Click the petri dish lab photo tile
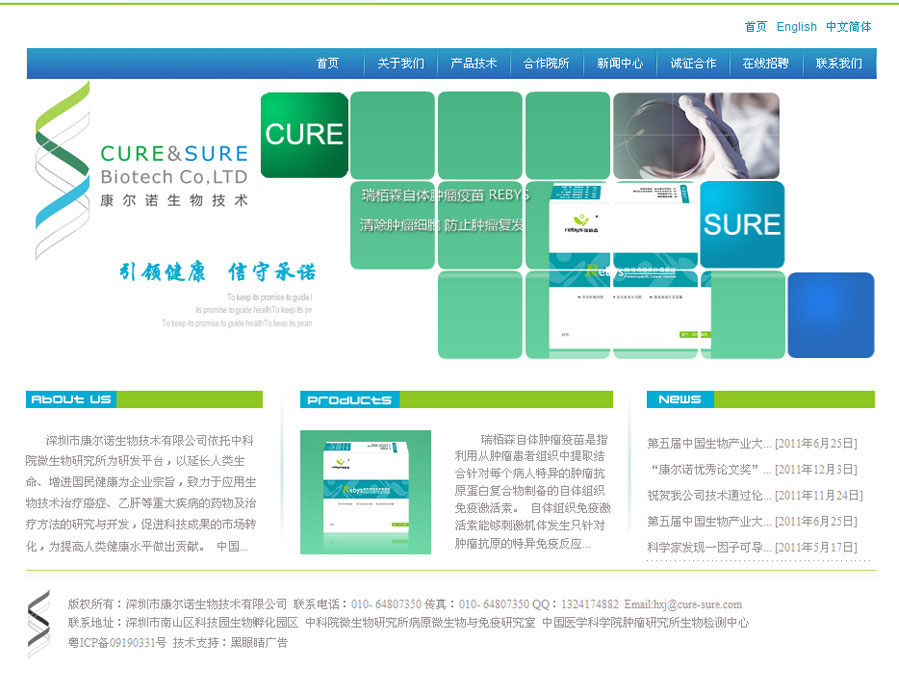Viewport: 899px width, 698px height. 697,136
